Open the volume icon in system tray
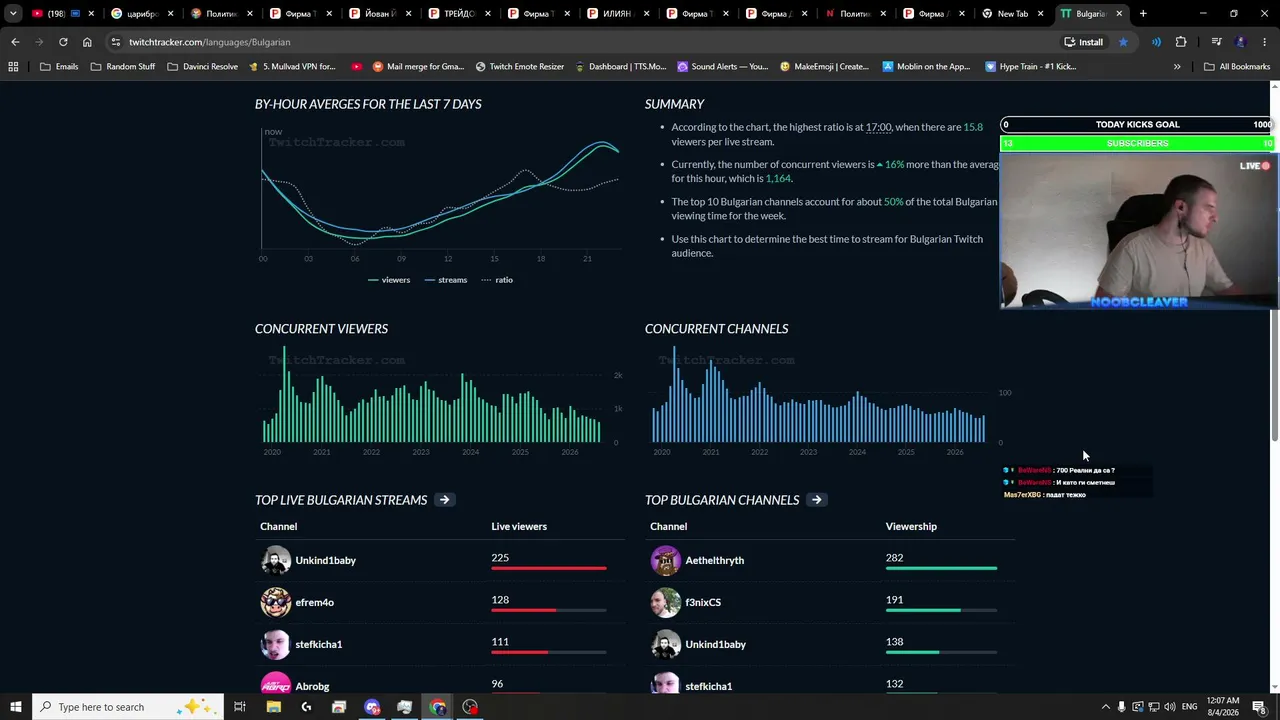The image size is (1280, 720). [1170, 707]
